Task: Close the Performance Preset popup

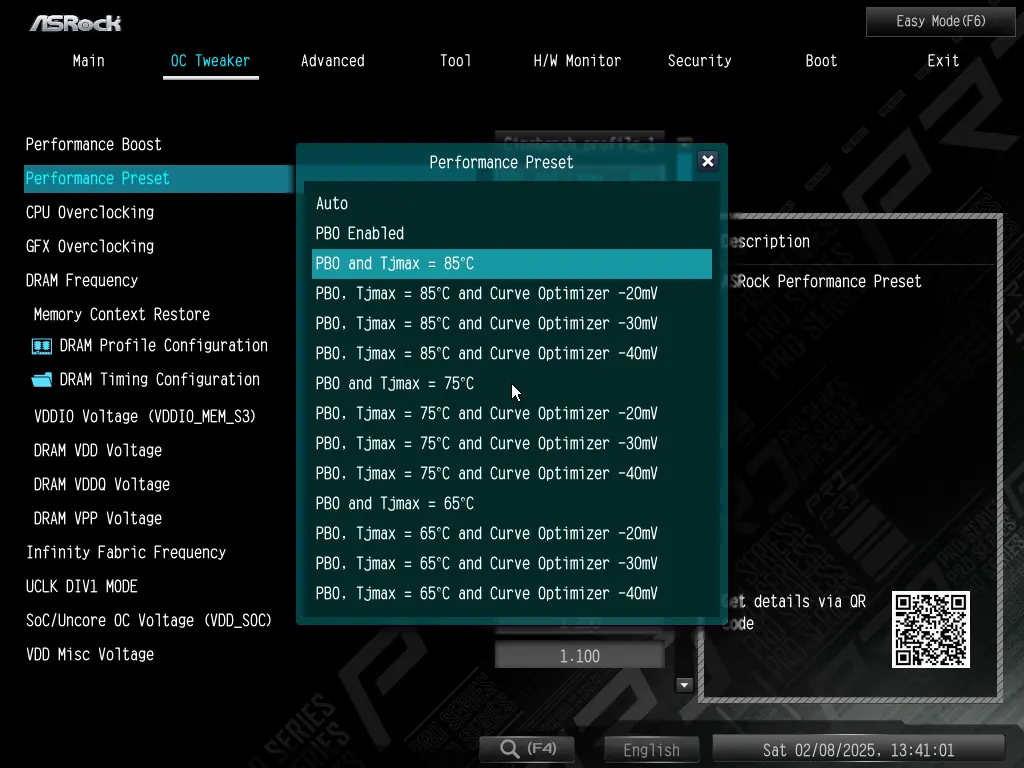Action: [x=707, y=161]
